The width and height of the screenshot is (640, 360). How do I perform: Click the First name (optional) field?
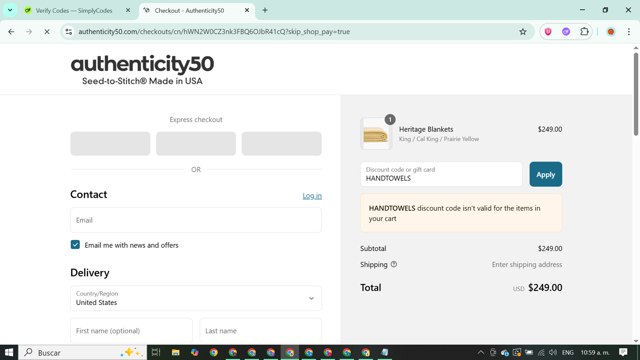[131, 330]
